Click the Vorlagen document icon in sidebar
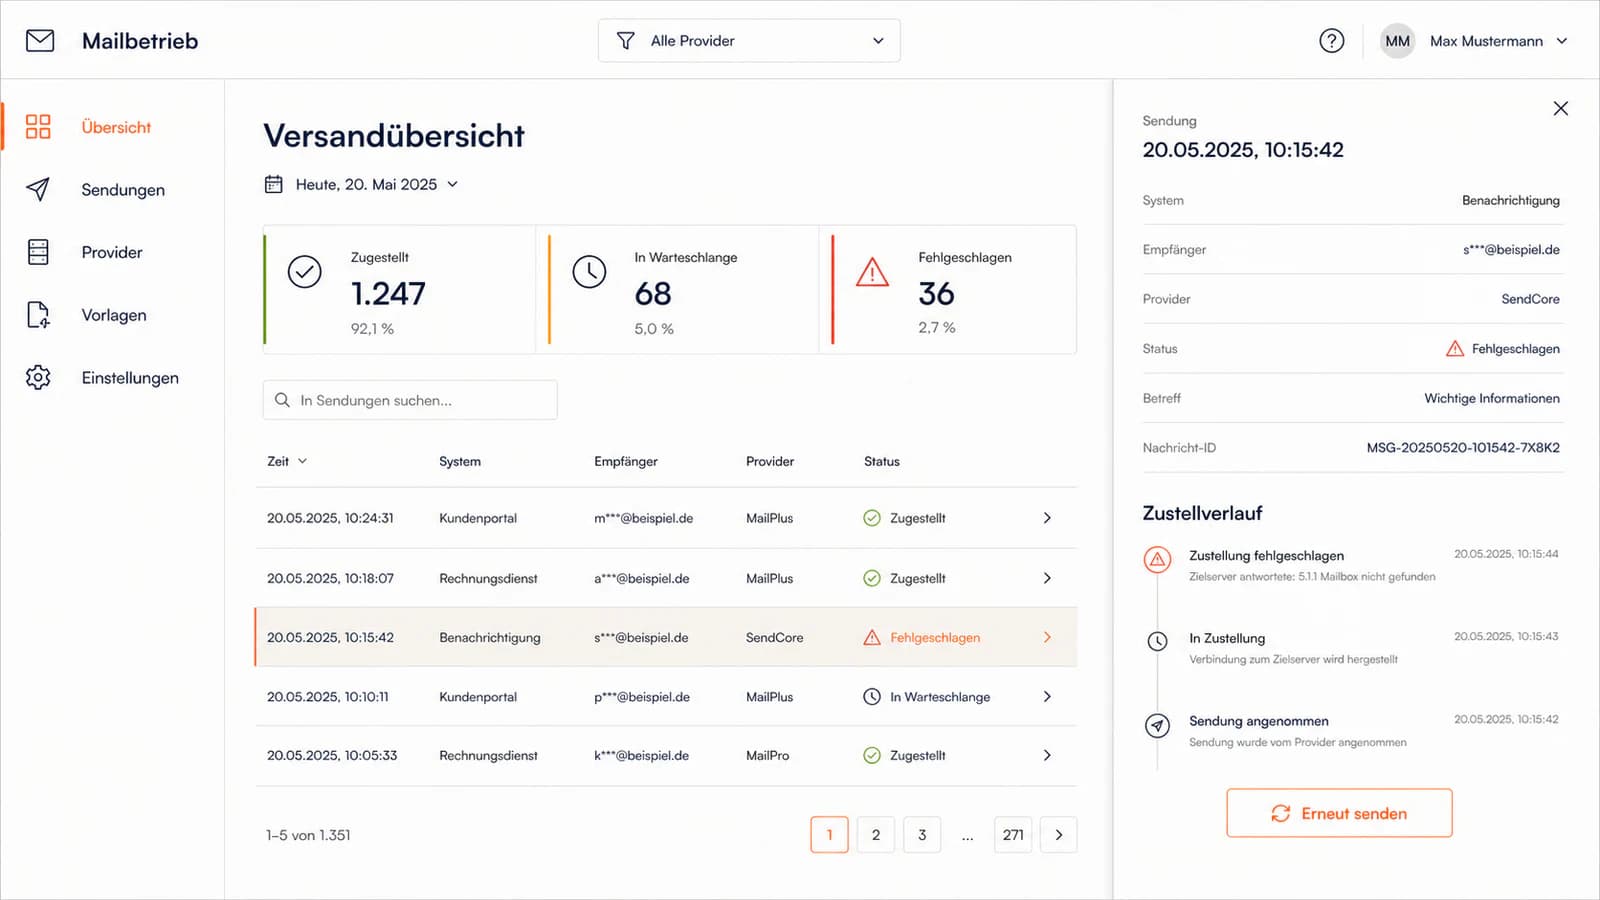 coord(38,315)
